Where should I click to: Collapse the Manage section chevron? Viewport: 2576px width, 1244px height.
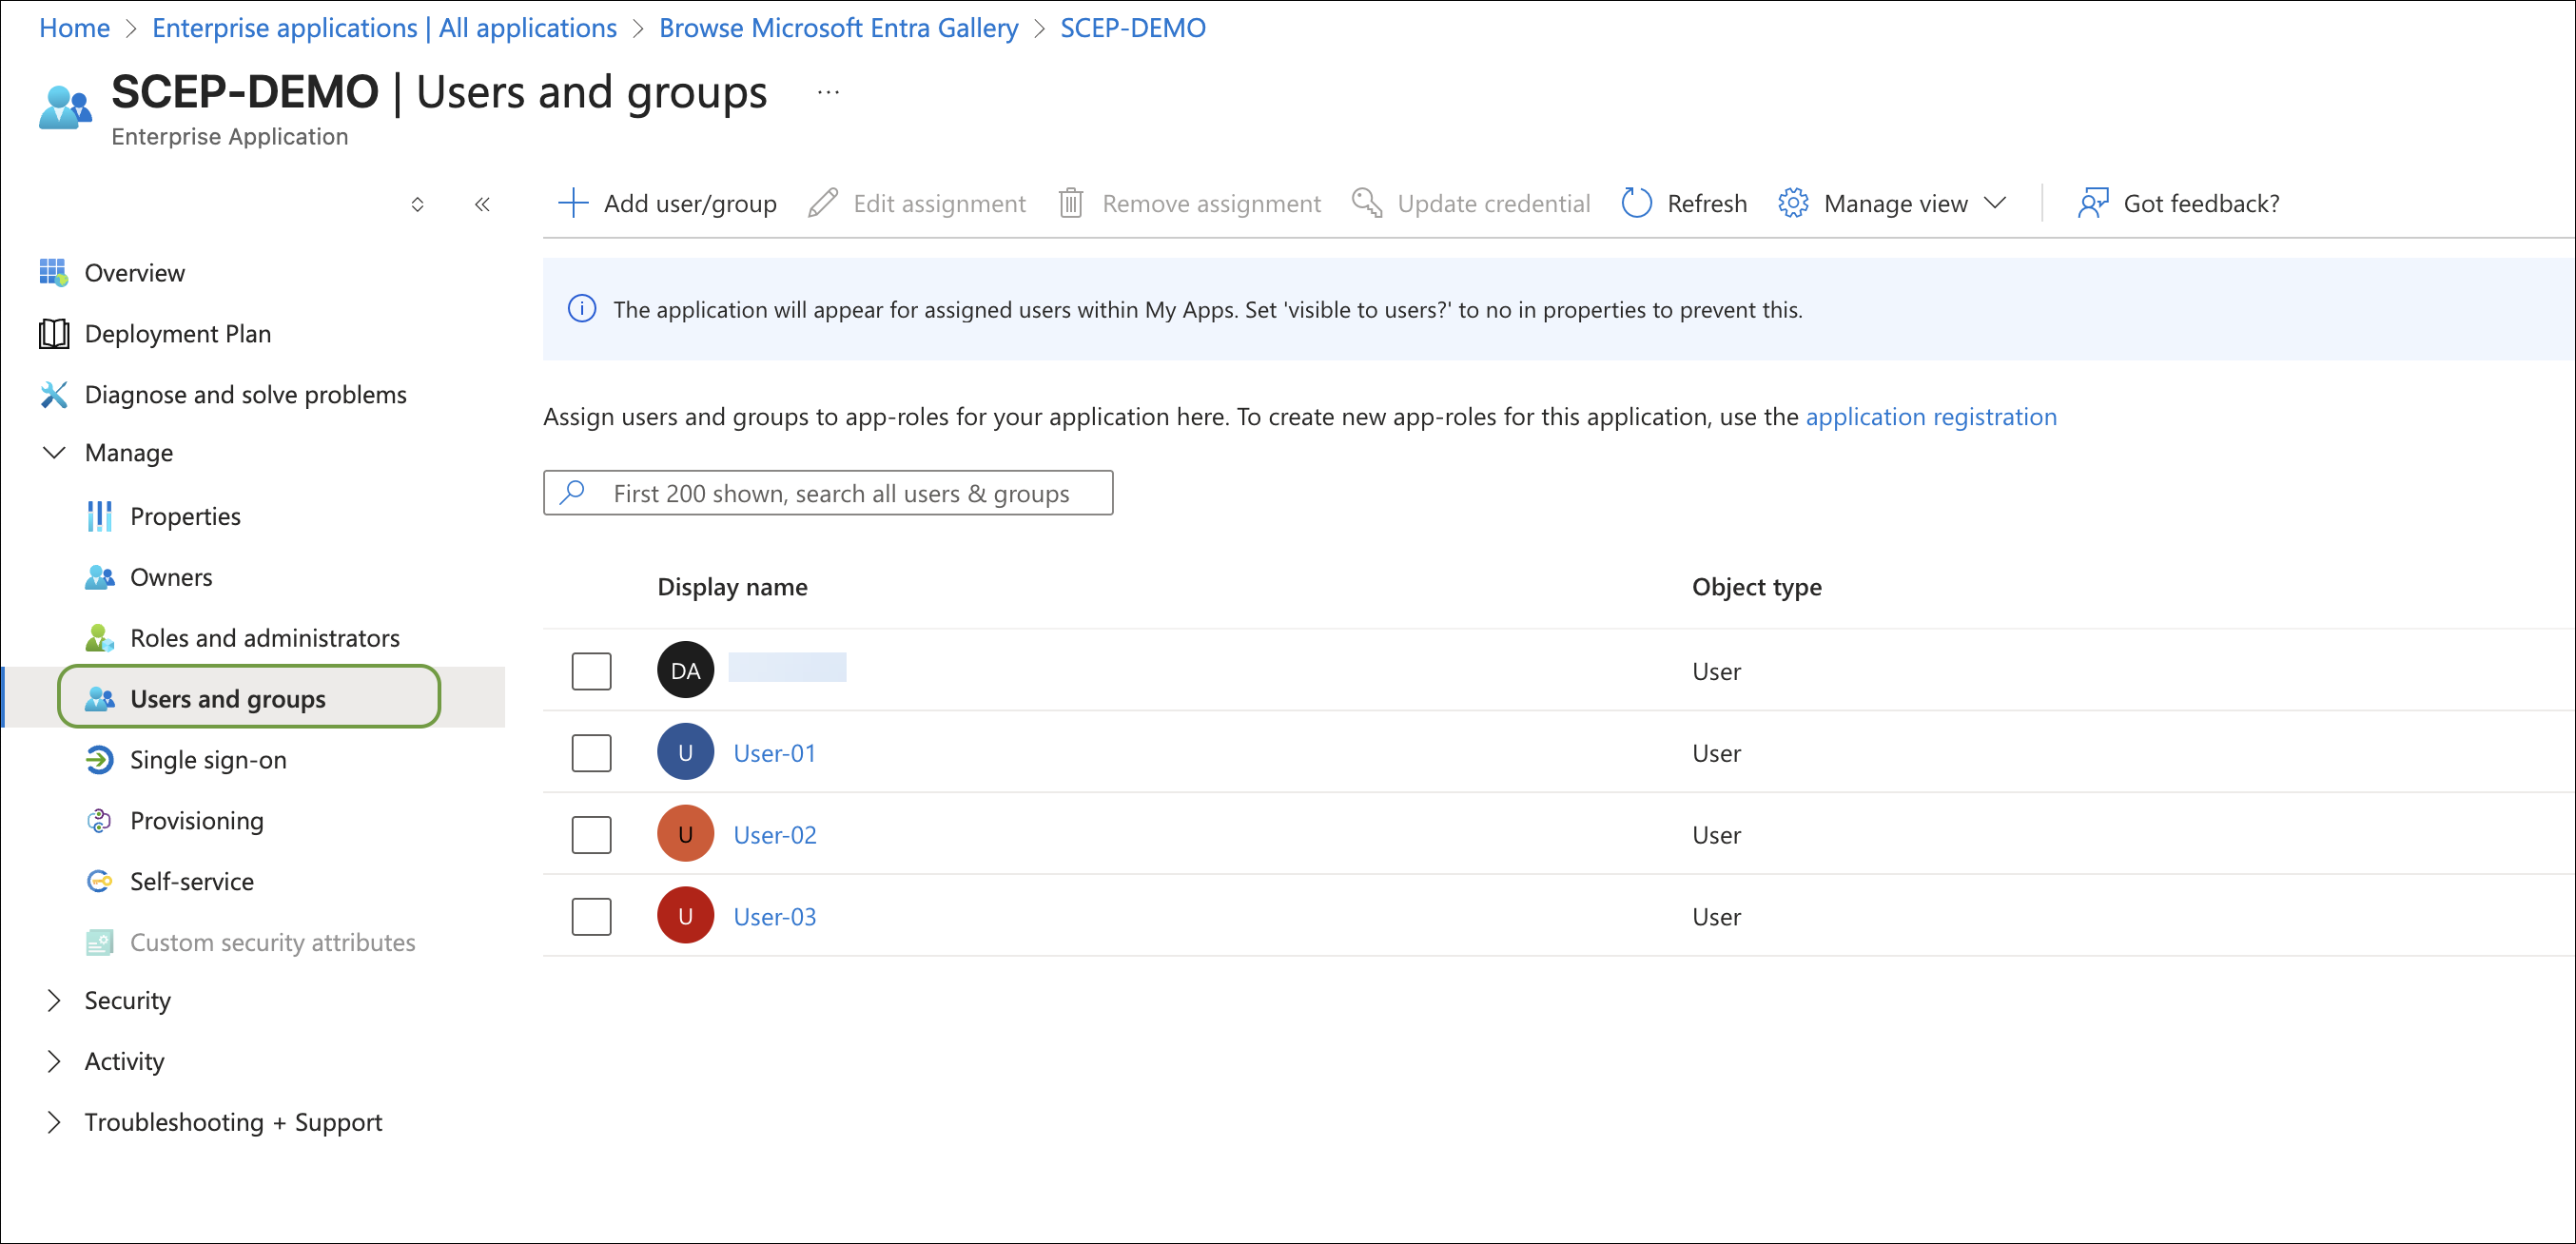tap(54, 452)
